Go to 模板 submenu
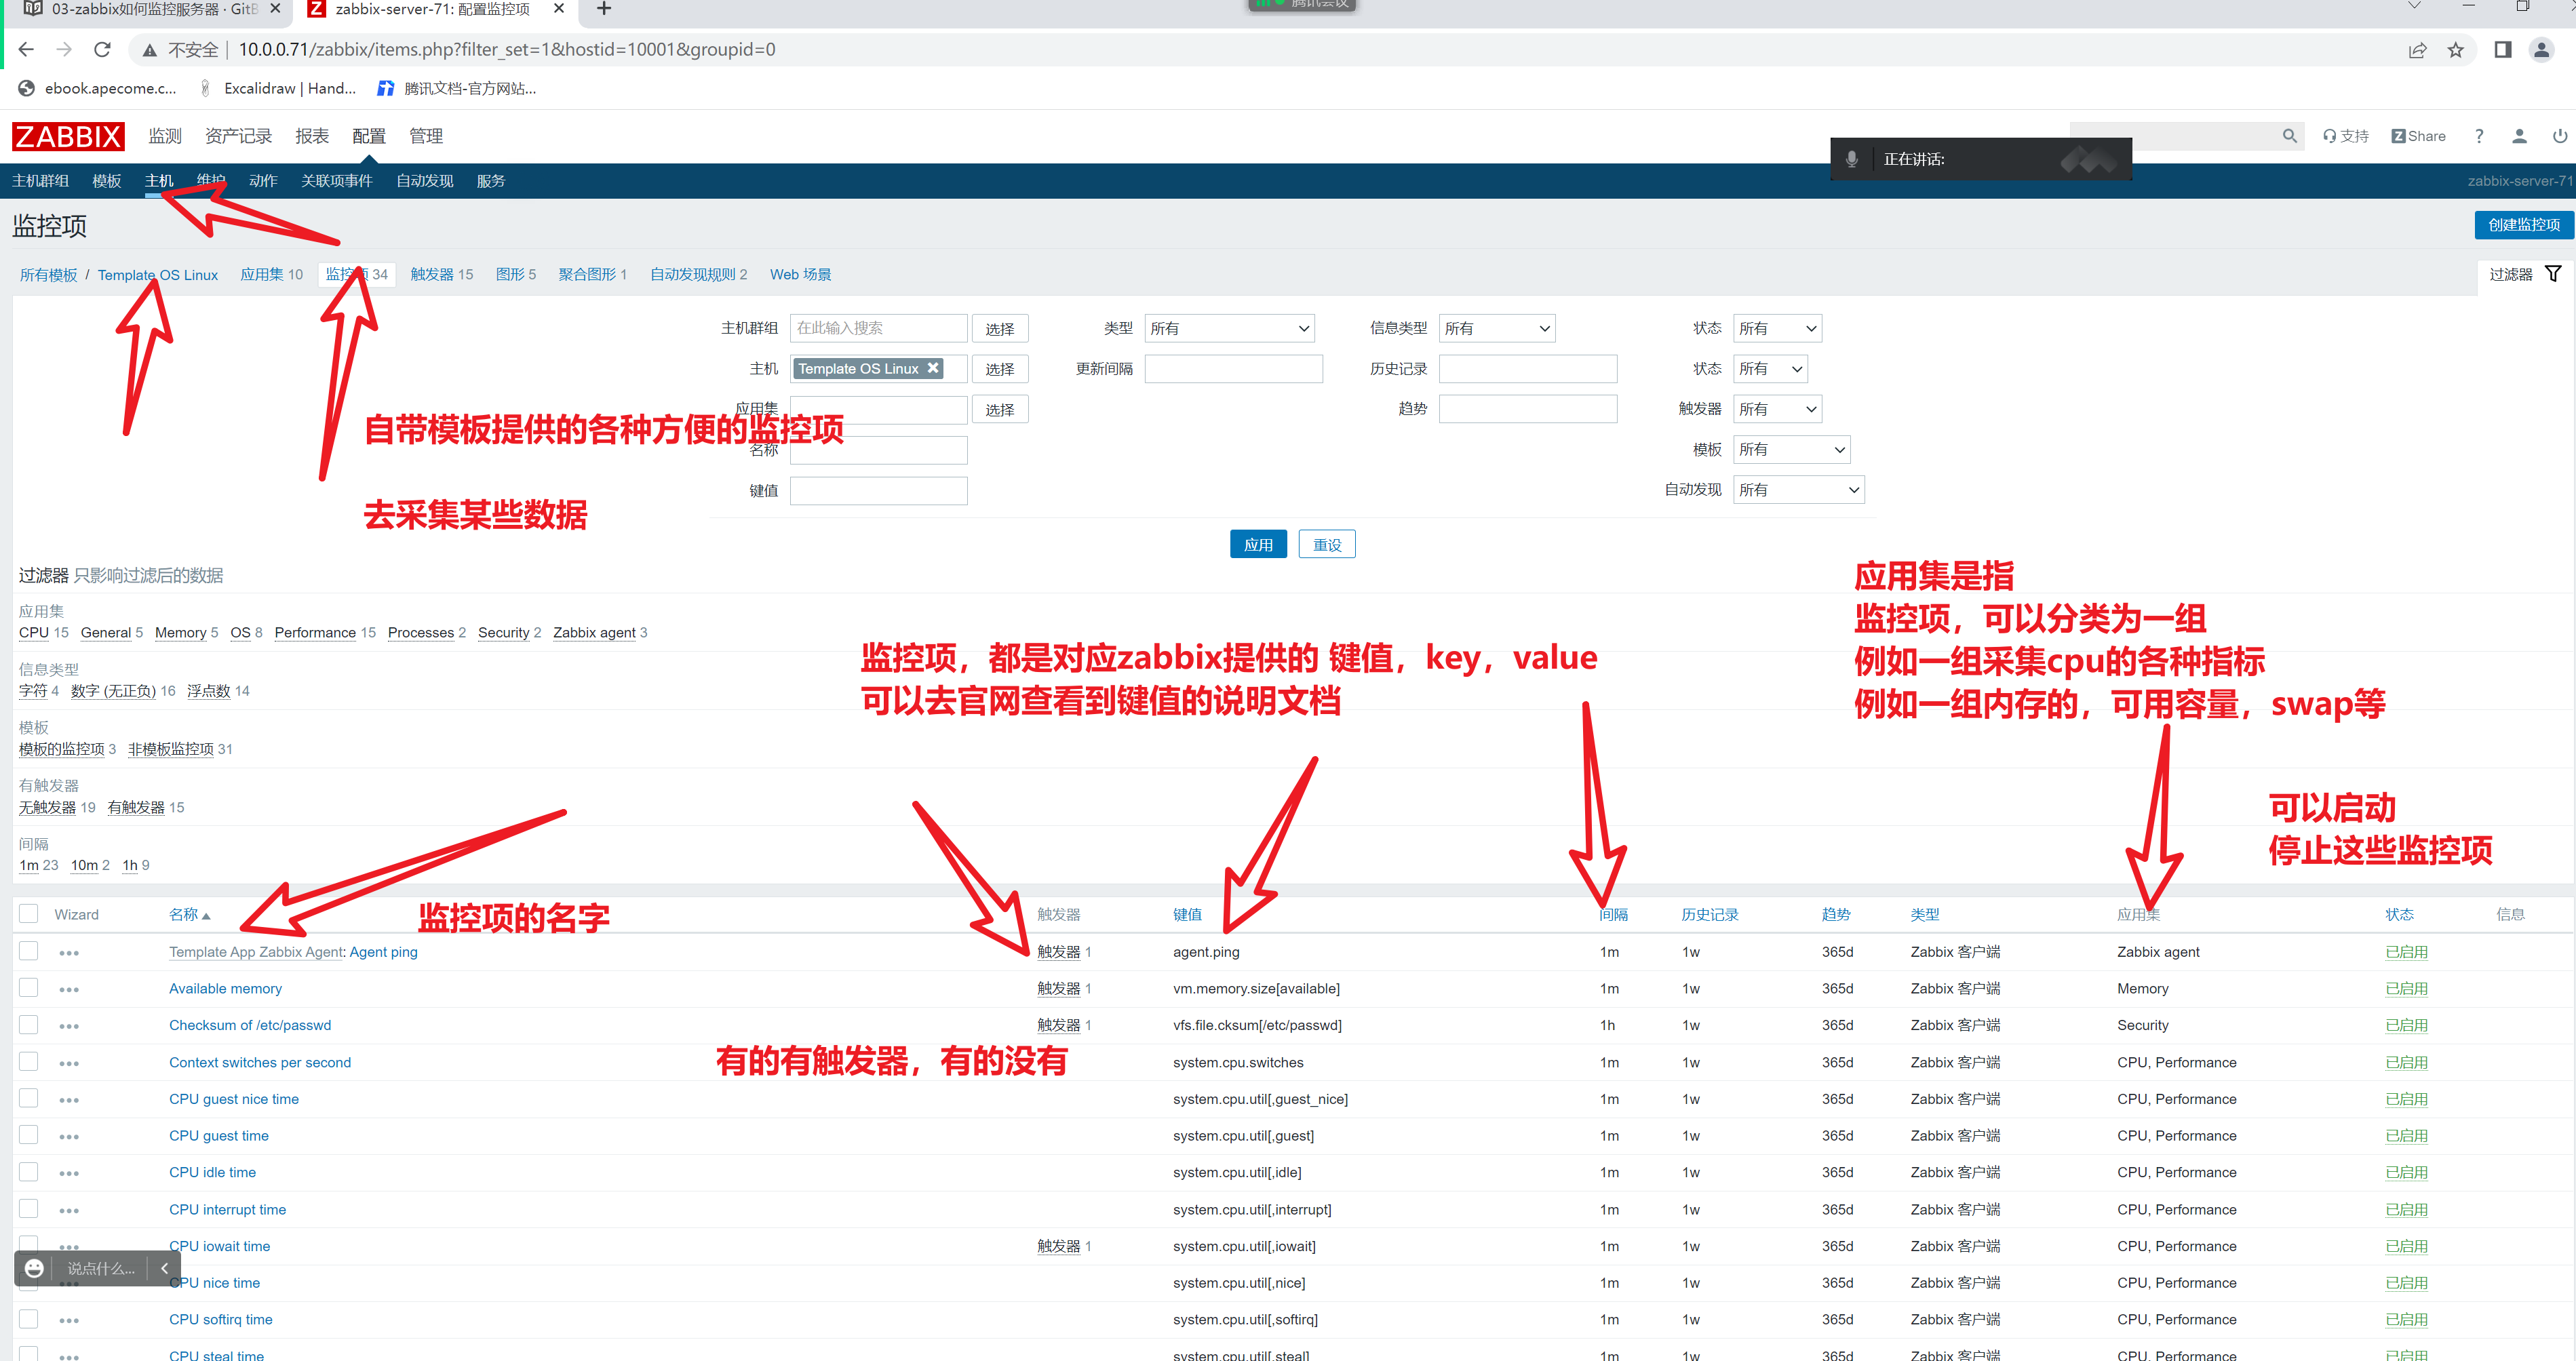Image resolution: width=2576 pixels, height=1361 pixels. [106, 181]
